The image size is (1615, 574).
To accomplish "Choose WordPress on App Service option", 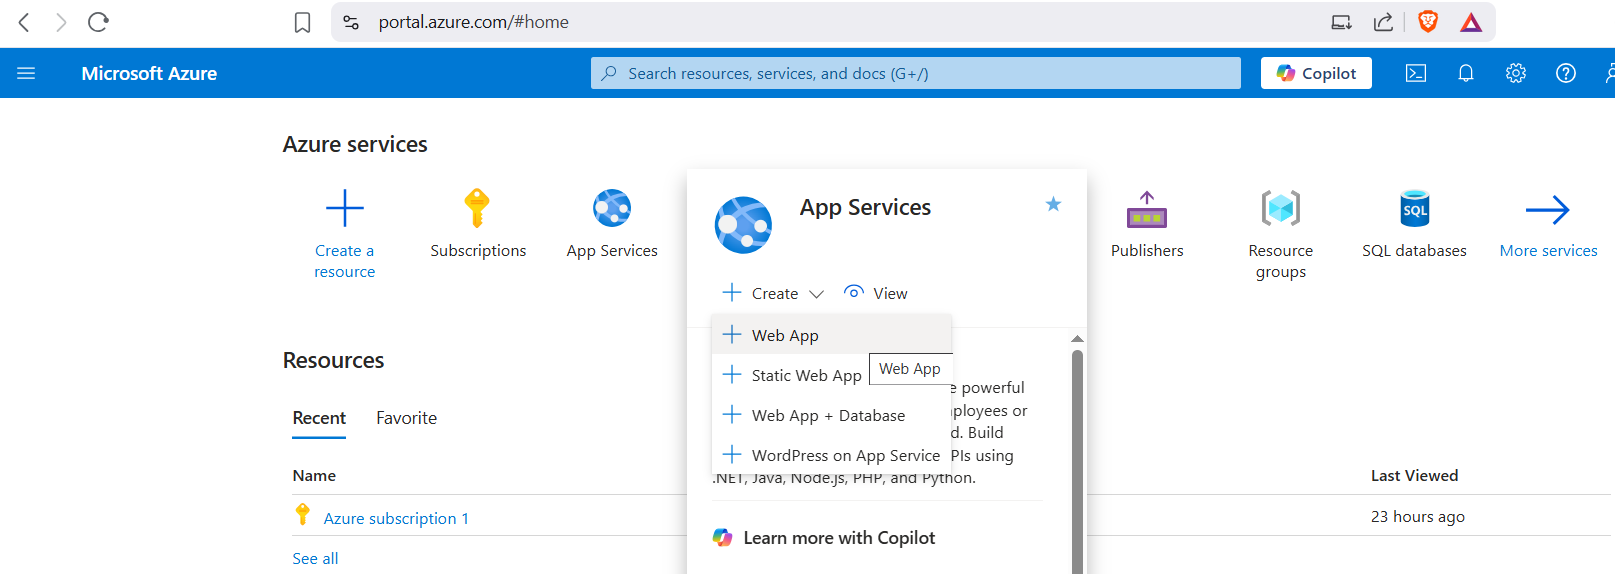I will tap(831, 455).
